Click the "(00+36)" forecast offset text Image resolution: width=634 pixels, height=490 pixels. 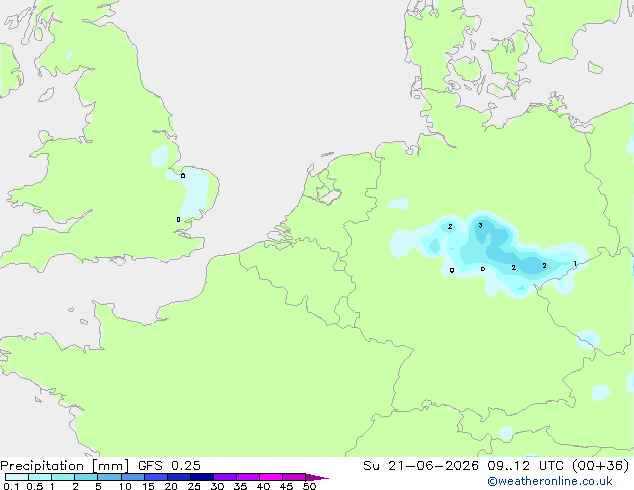[x=600, y=466]
